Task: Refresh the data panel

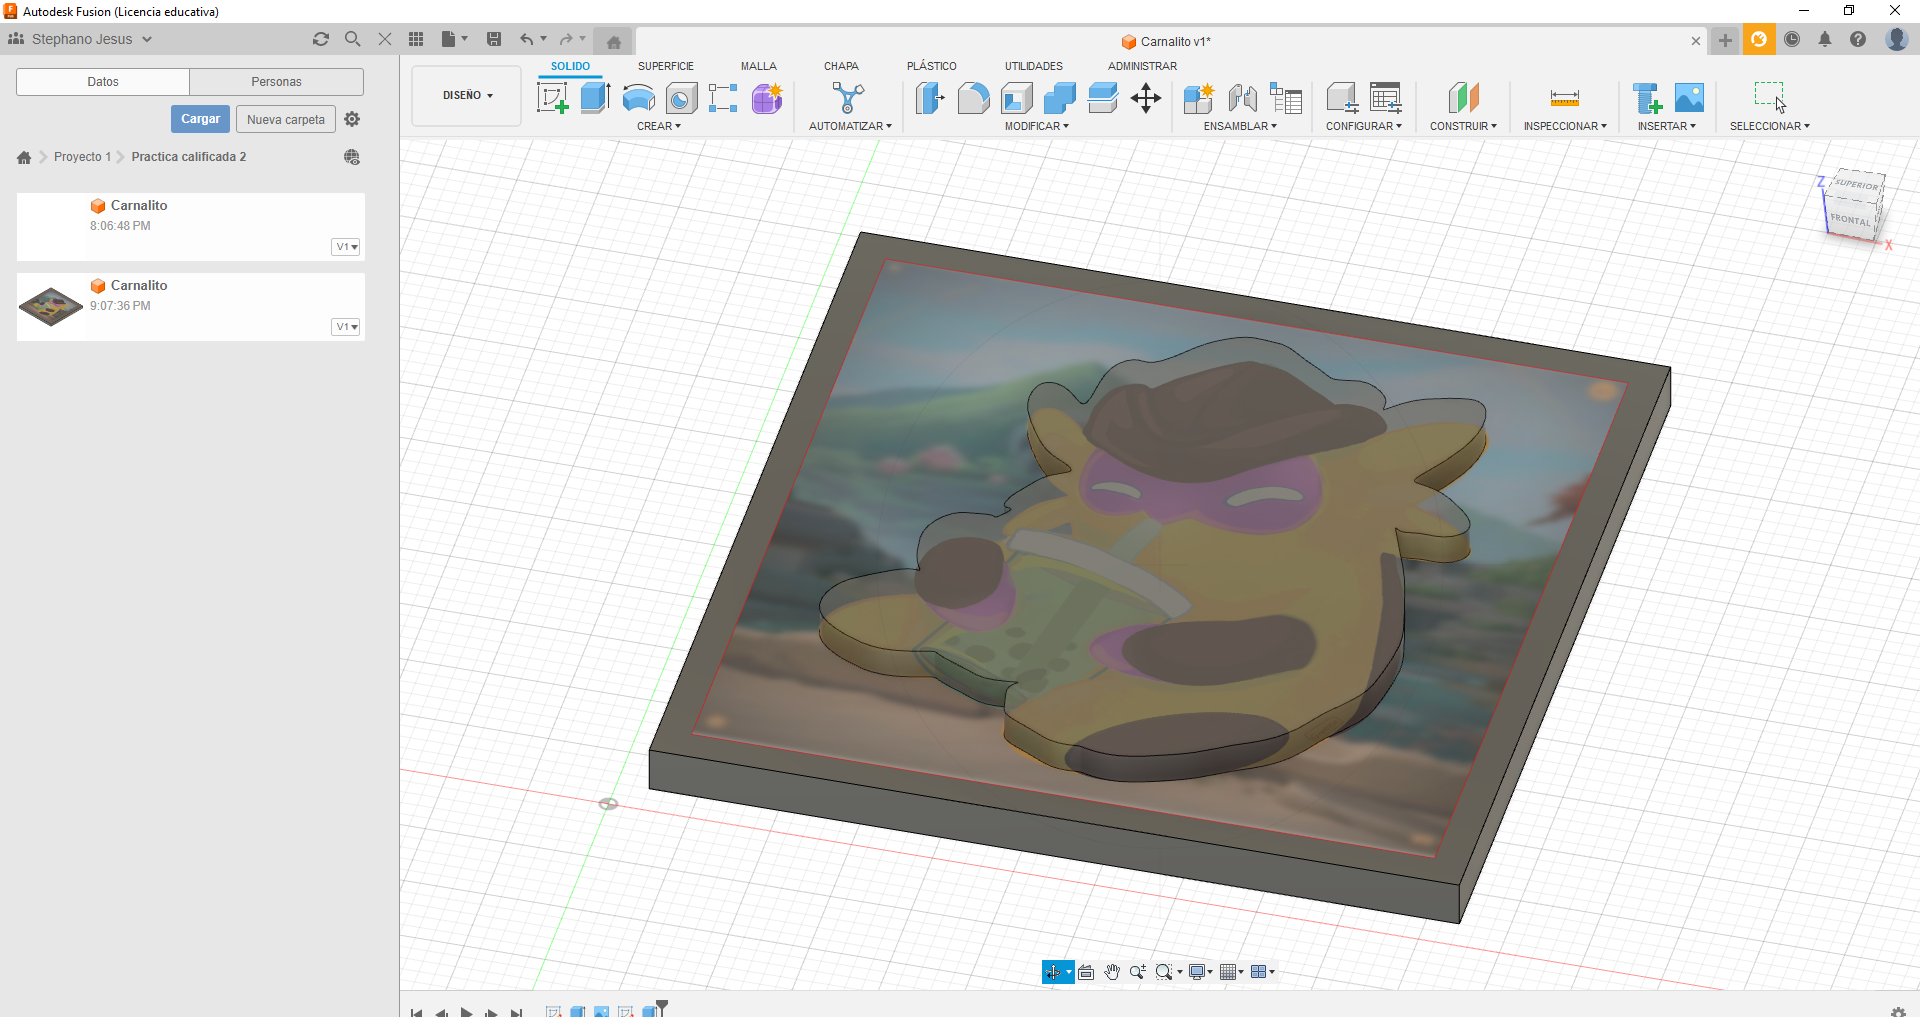Action: 321,39
